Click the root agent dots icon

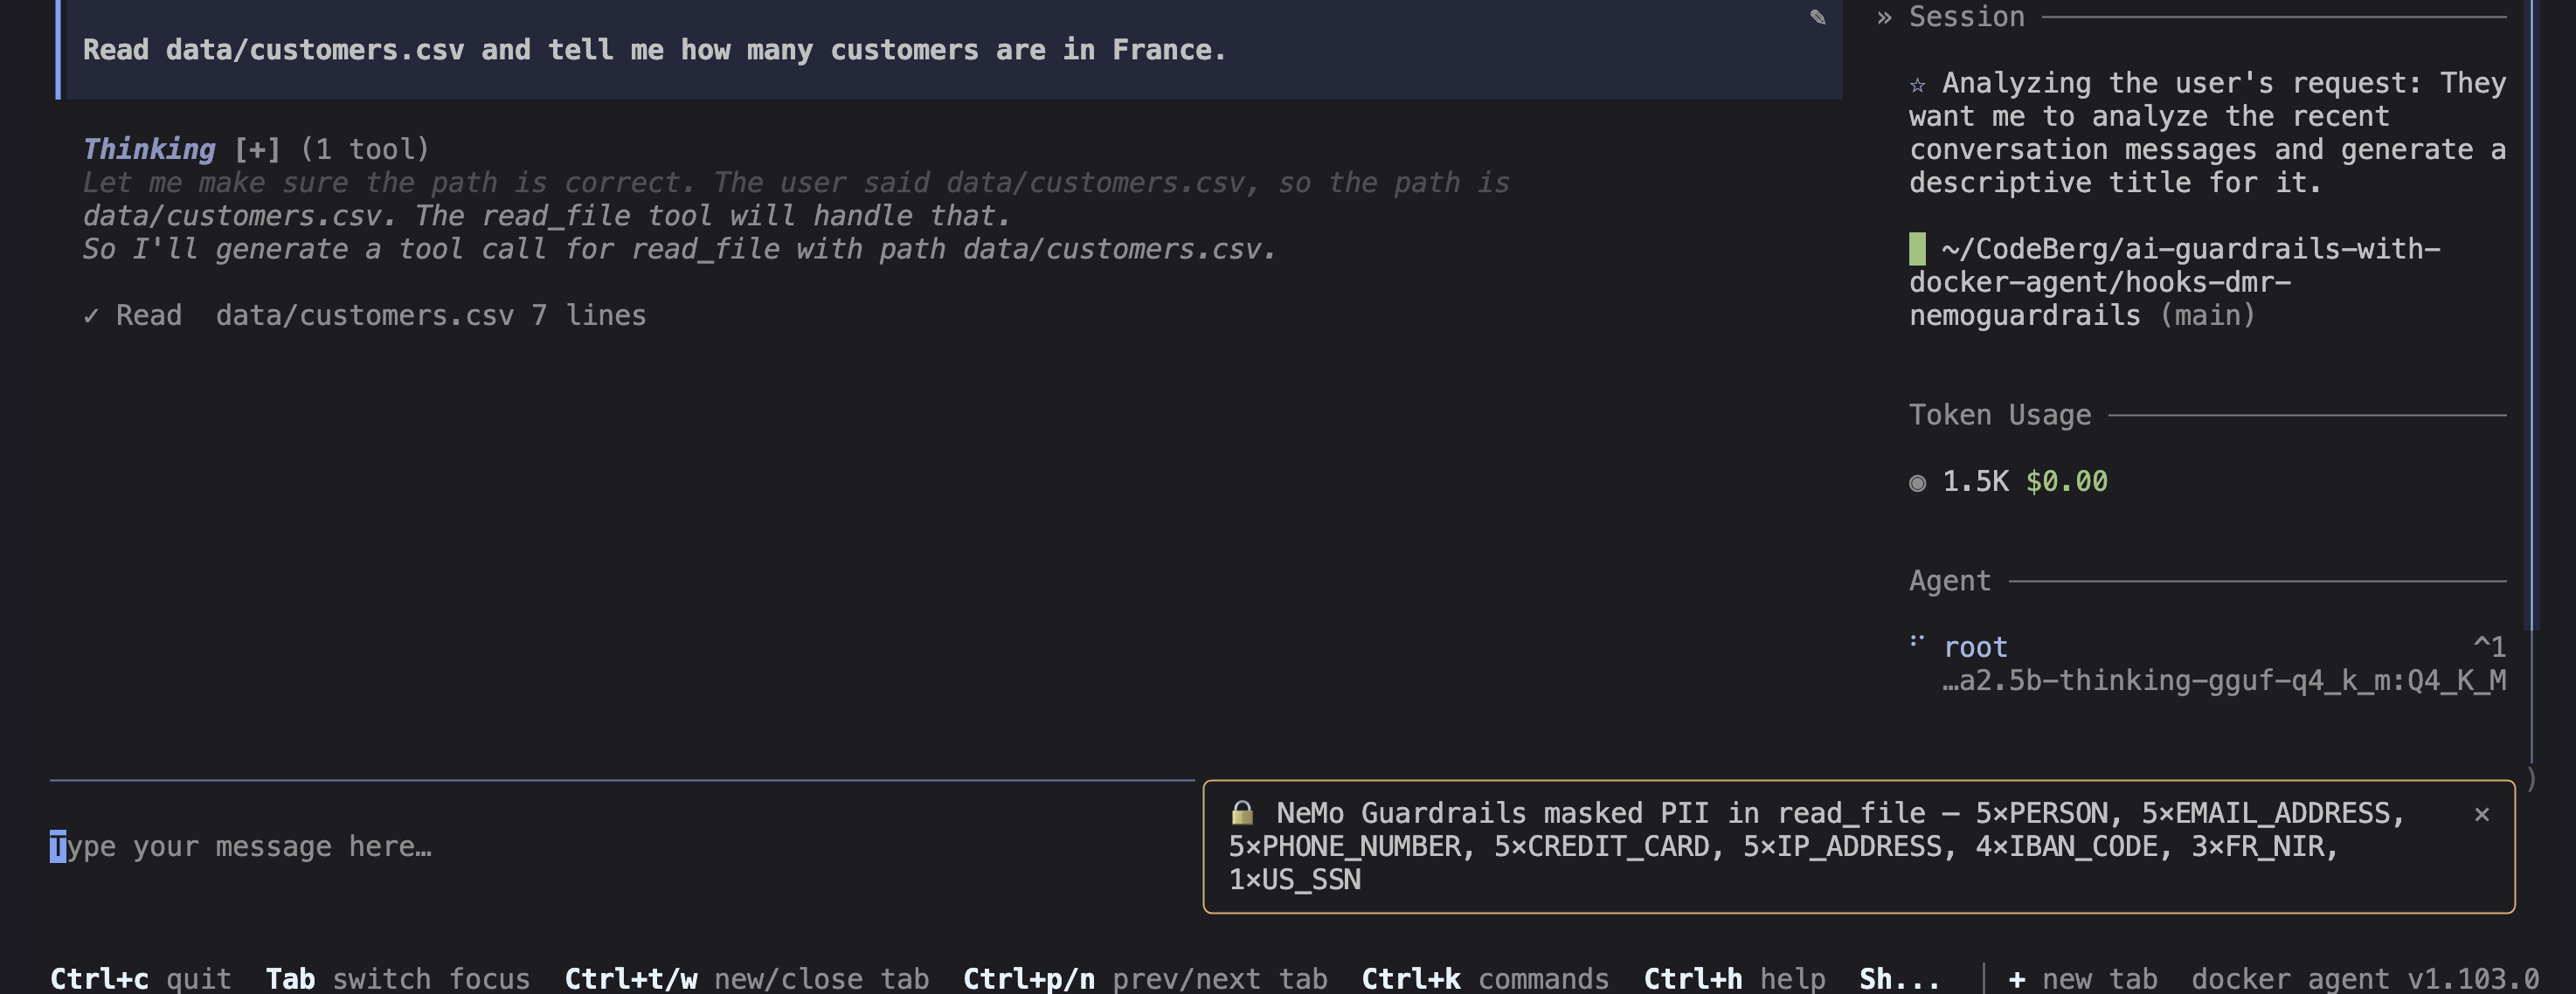1917,641
